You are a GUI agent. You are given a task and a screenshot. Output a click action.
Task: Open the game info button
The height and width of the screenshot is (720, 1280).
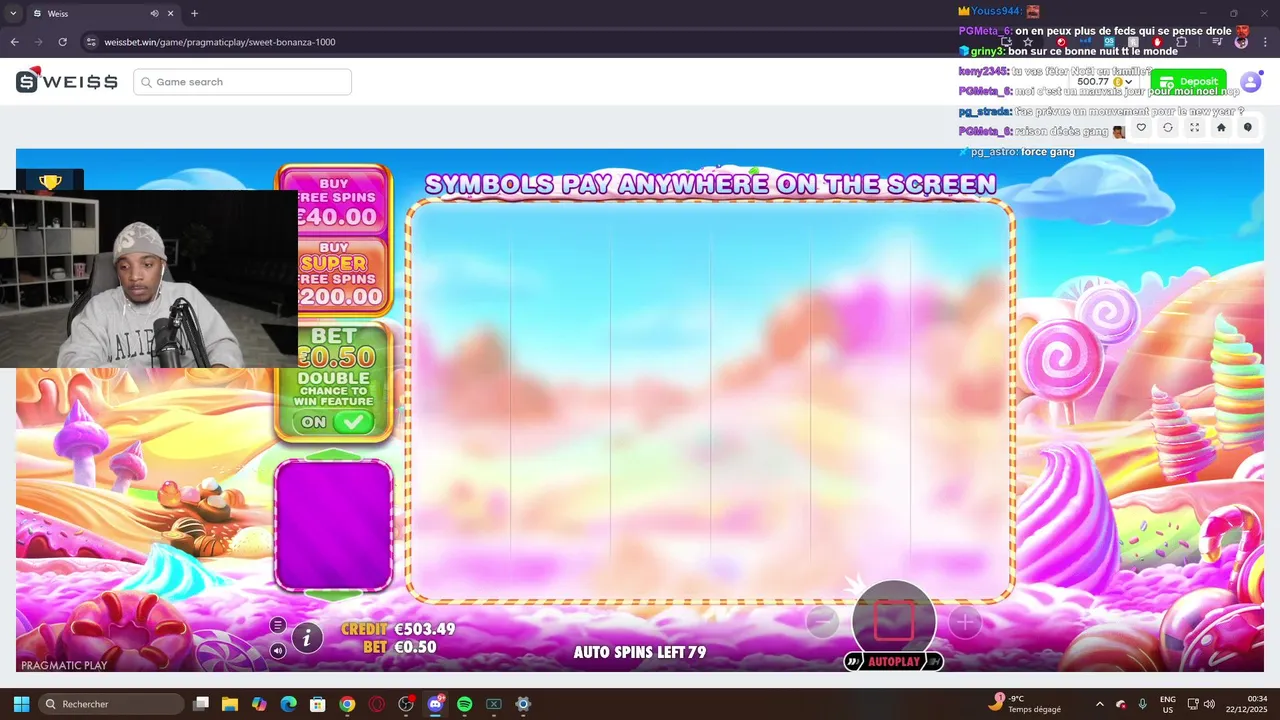pos(307,637)
